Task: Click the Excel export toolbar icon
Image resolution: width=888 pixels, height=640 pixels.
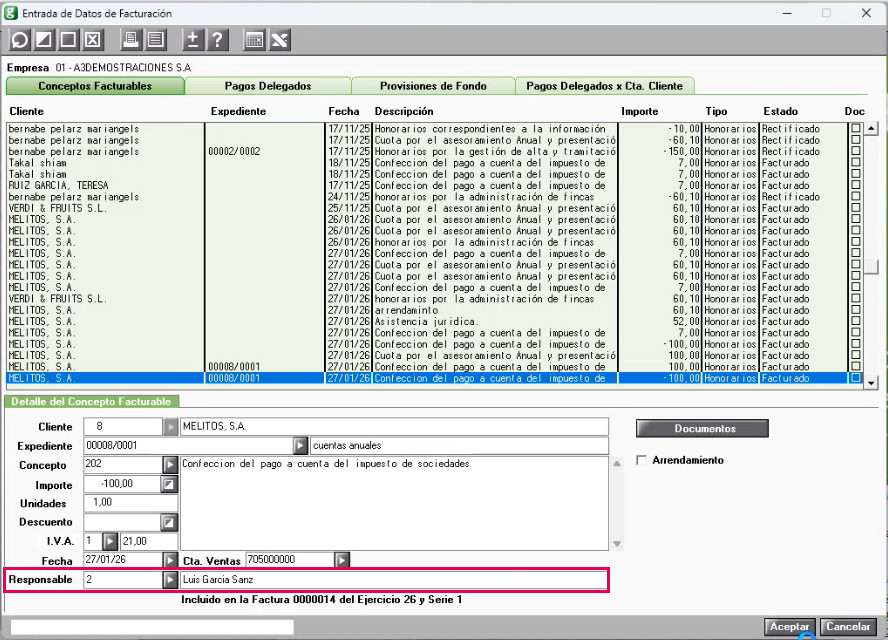Action: click(x=279, y=40)
